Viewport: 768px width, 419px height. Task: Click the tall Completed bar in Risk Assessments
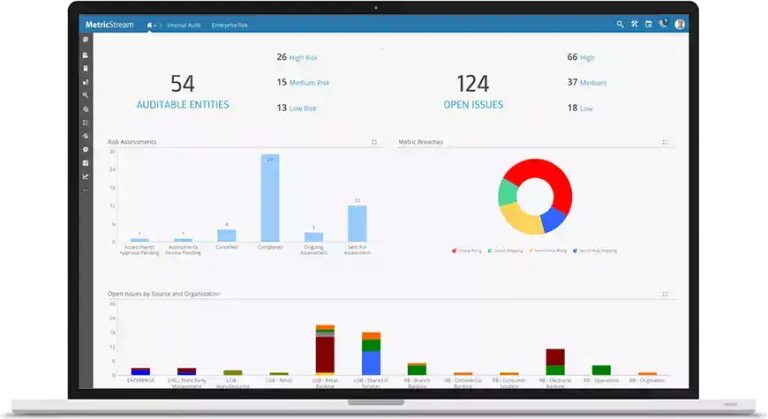coord(270,198)
